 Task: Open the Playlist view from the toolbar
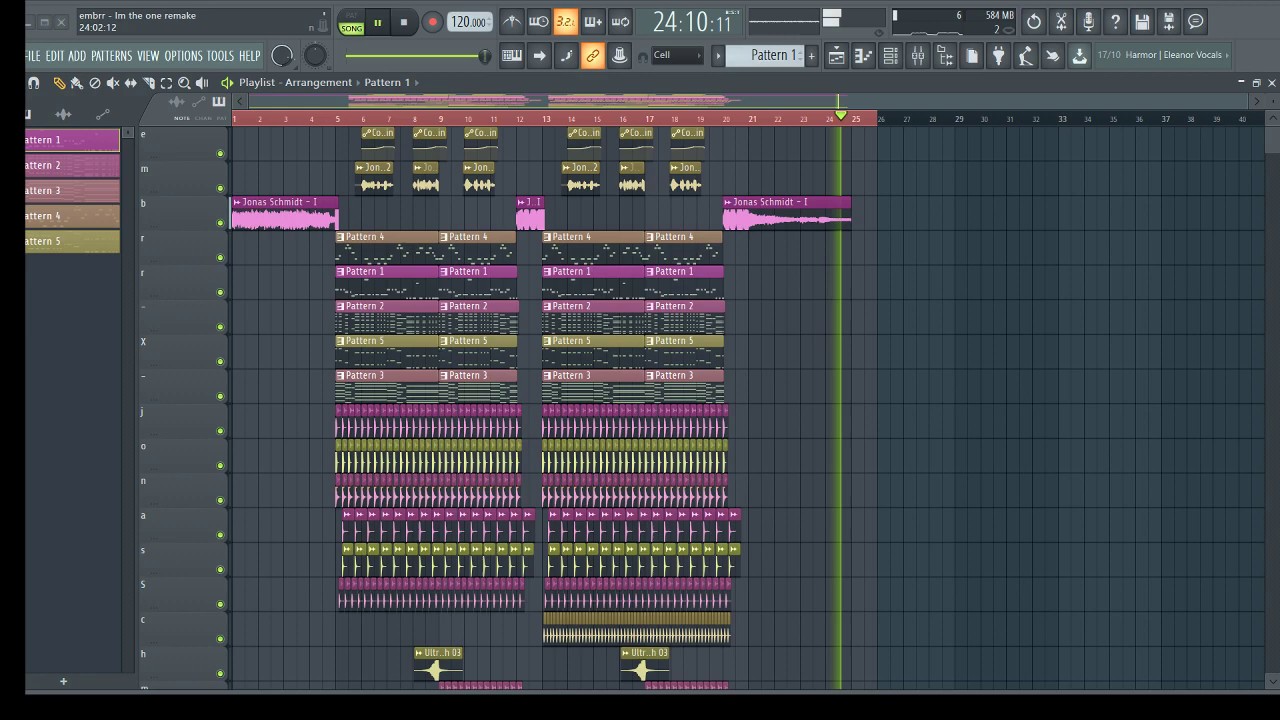coord(837,56)
